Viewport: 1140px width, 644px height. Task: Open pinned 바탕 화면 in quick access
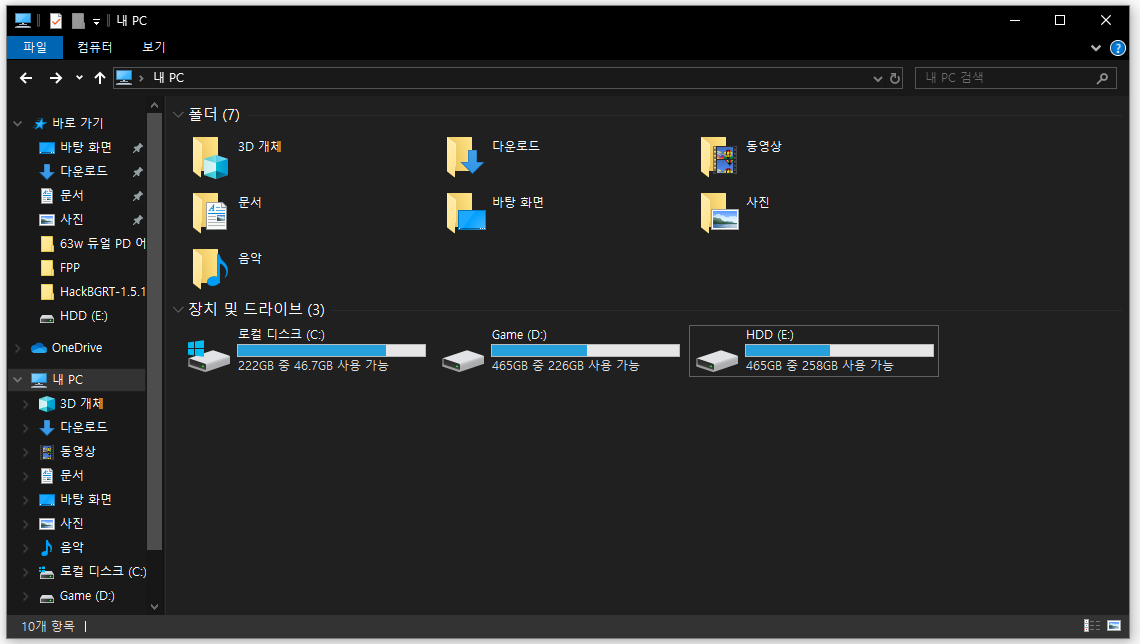pyautogui.click(x=86, y=147)
